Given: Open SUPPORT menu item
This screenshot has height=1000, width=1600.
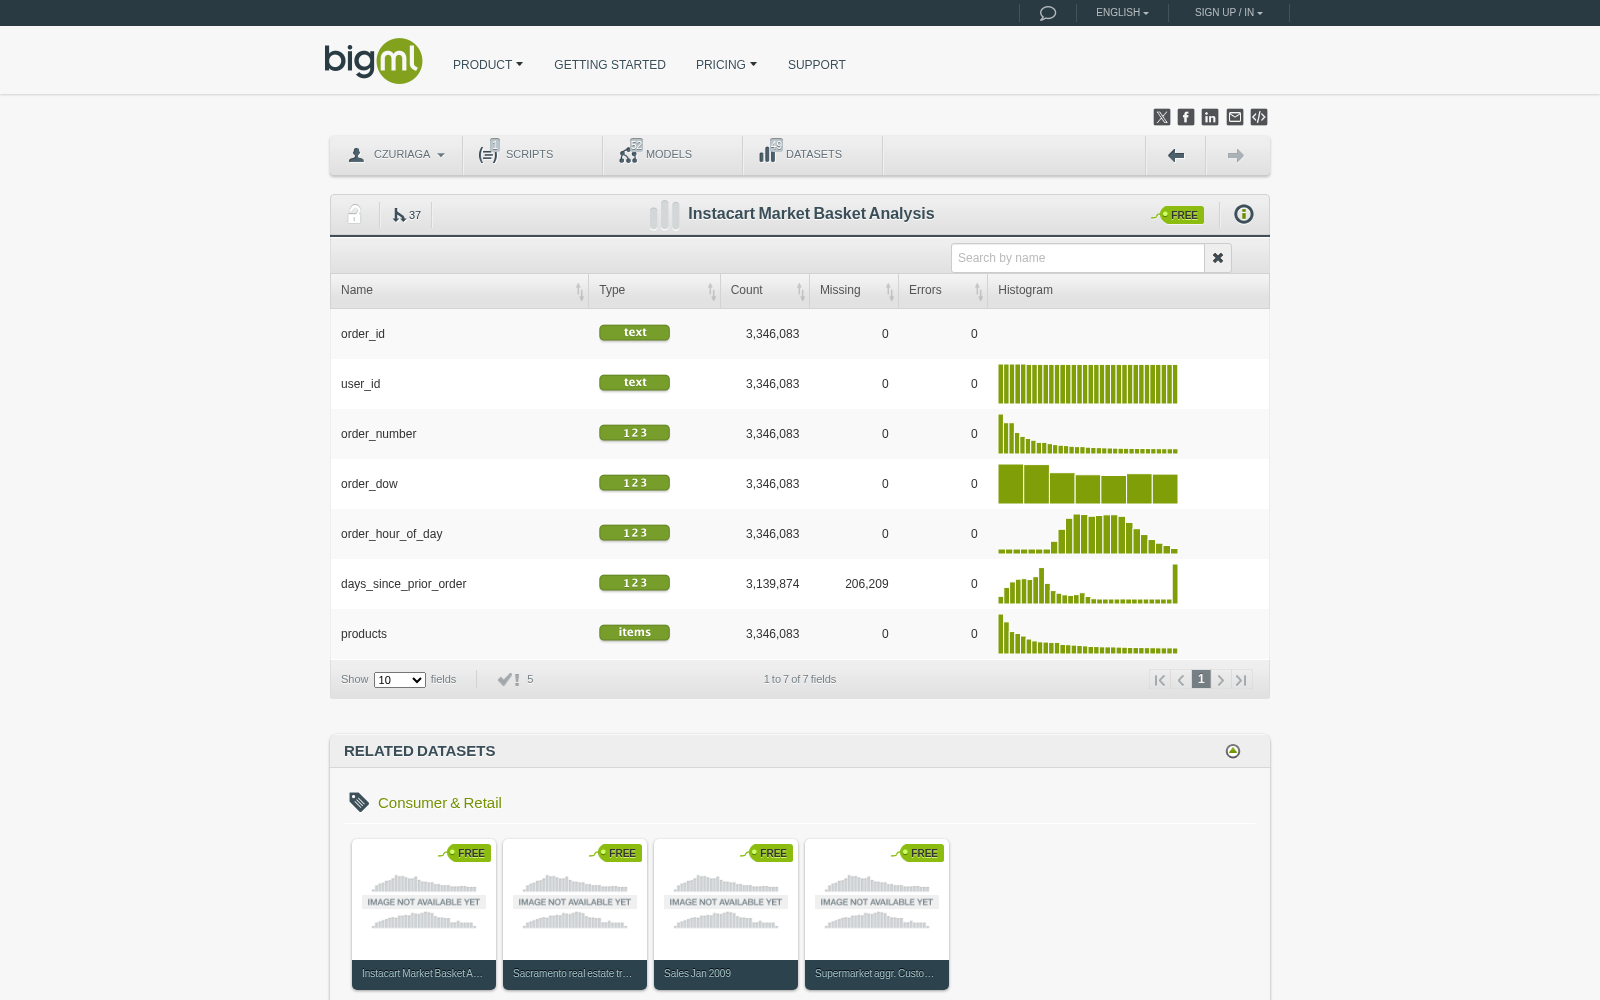Looking at the screenshot, I should (817, 65).
